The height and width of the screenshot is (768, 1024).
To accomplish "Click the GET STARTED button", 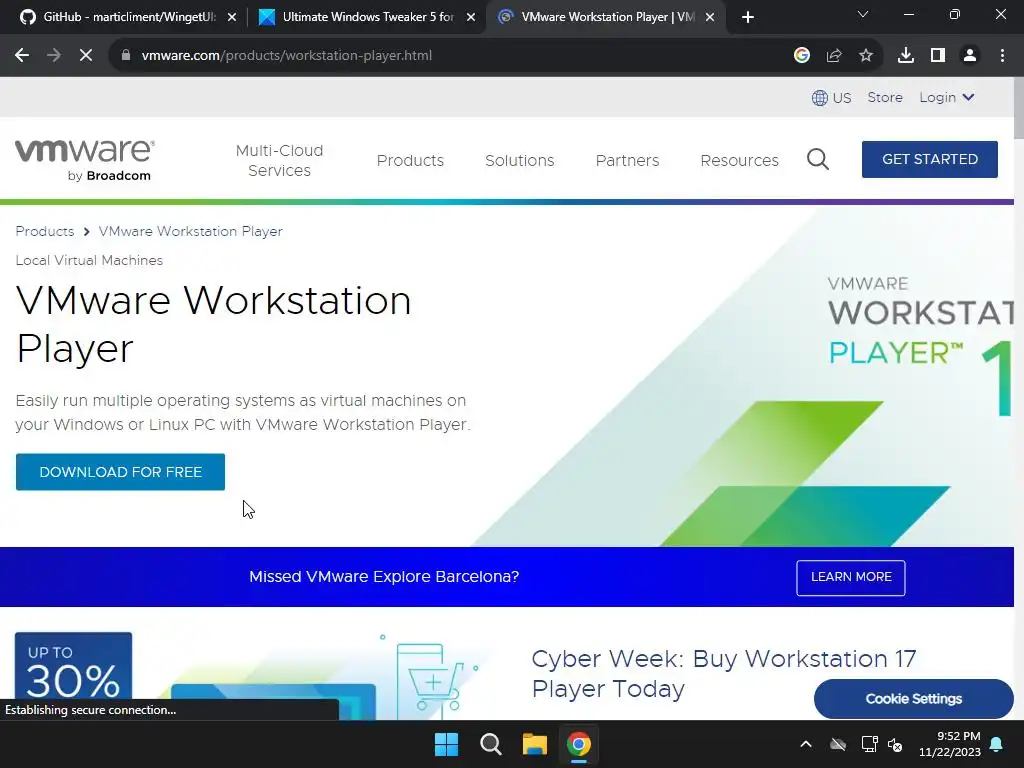I will coord(929,159).
